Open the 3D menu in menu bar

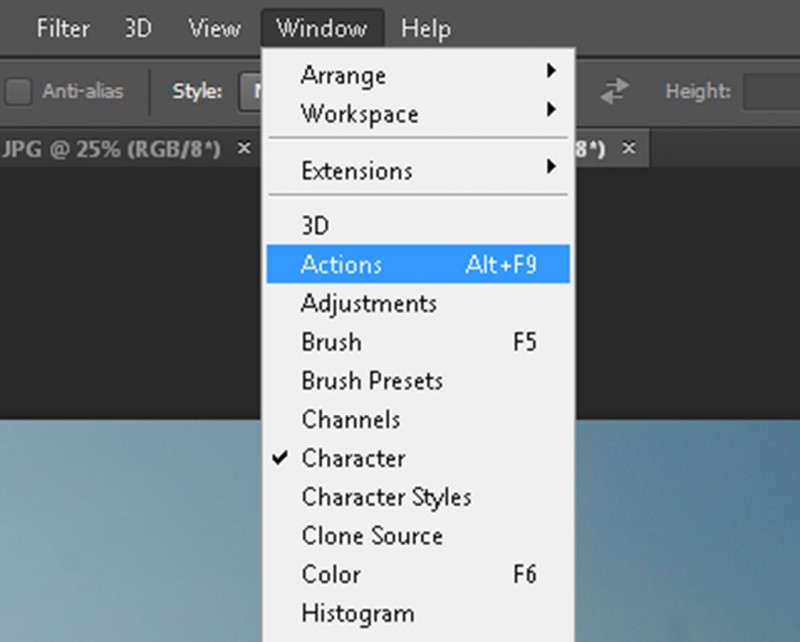(x=138, y=28)
